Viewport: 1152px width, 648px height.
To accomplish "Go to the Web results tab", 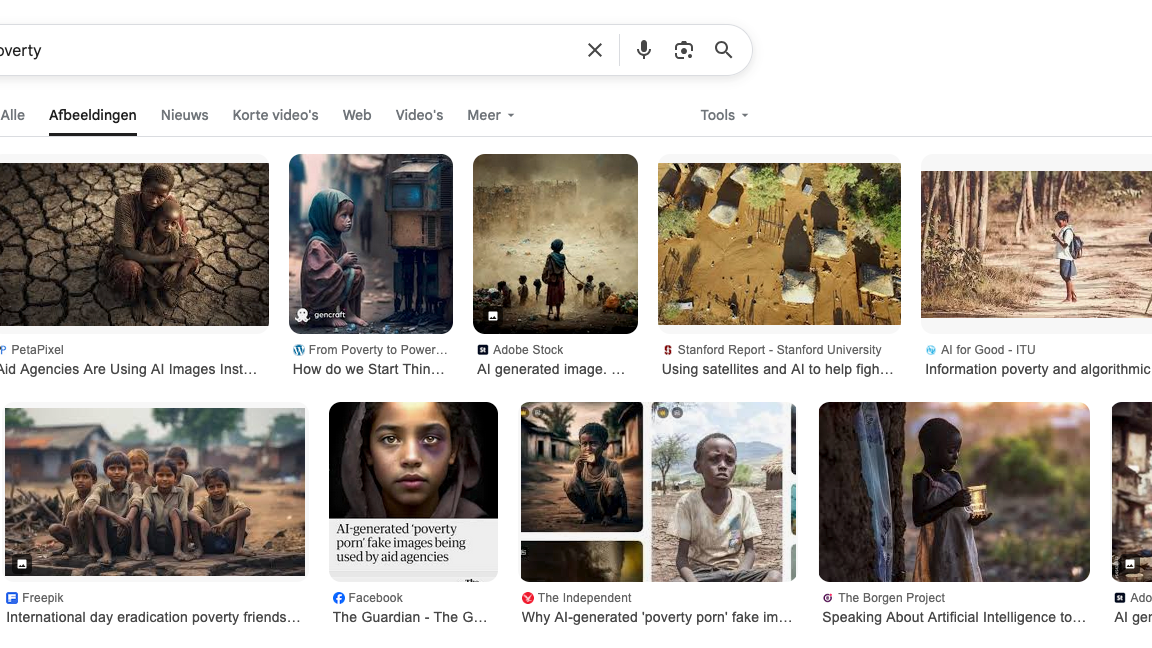I will point(357,115).
